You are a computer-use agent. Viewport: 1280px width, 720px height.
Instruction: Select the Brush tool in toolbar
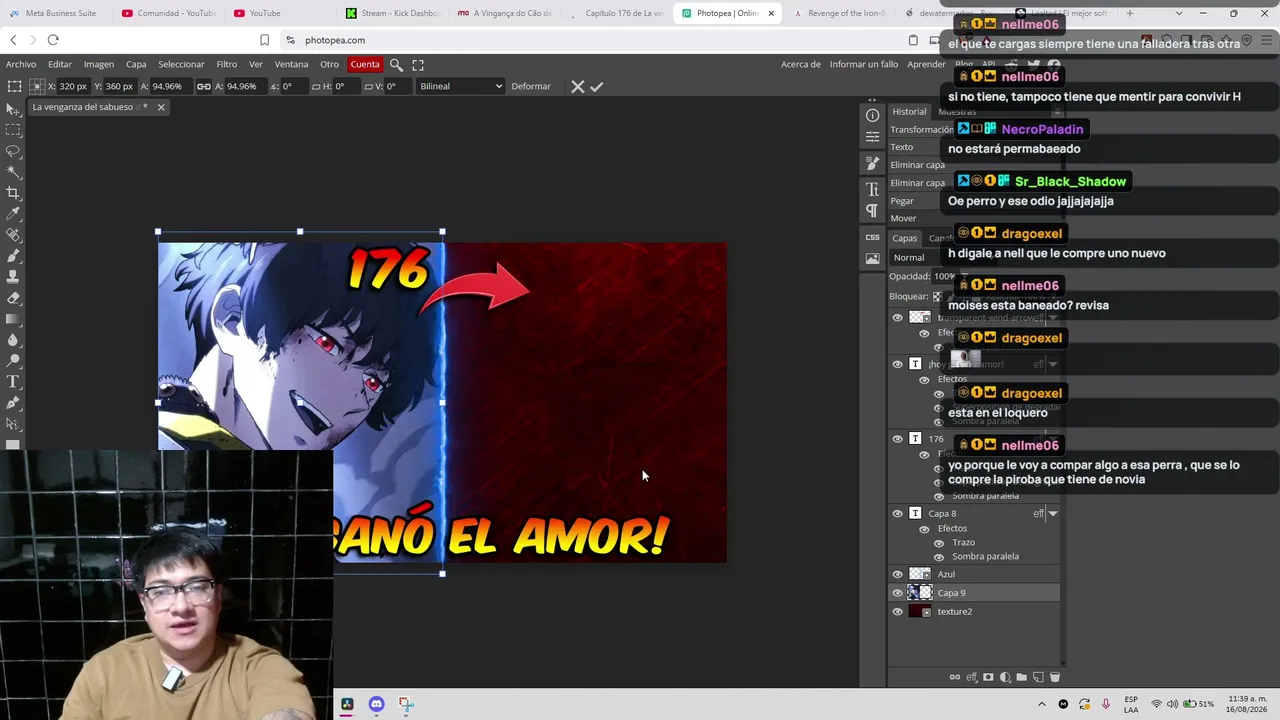pyautogui.click(x=13, y=256)
